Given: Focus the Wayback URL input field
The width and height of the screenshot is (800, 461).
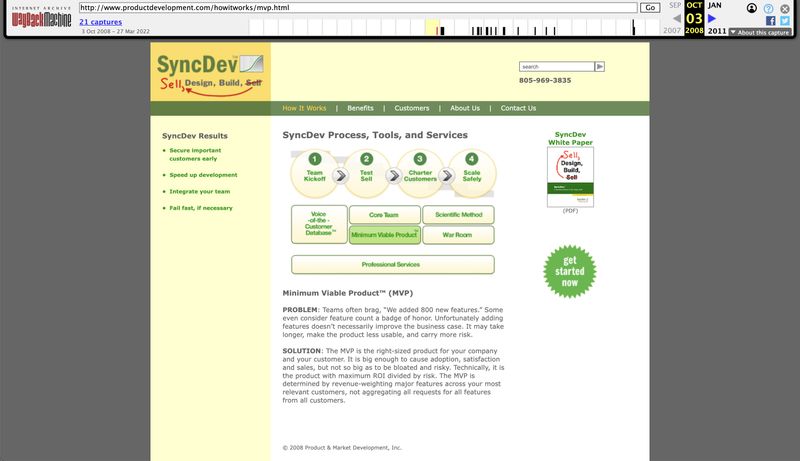Looking at the screenshot, I should (358, 8).
